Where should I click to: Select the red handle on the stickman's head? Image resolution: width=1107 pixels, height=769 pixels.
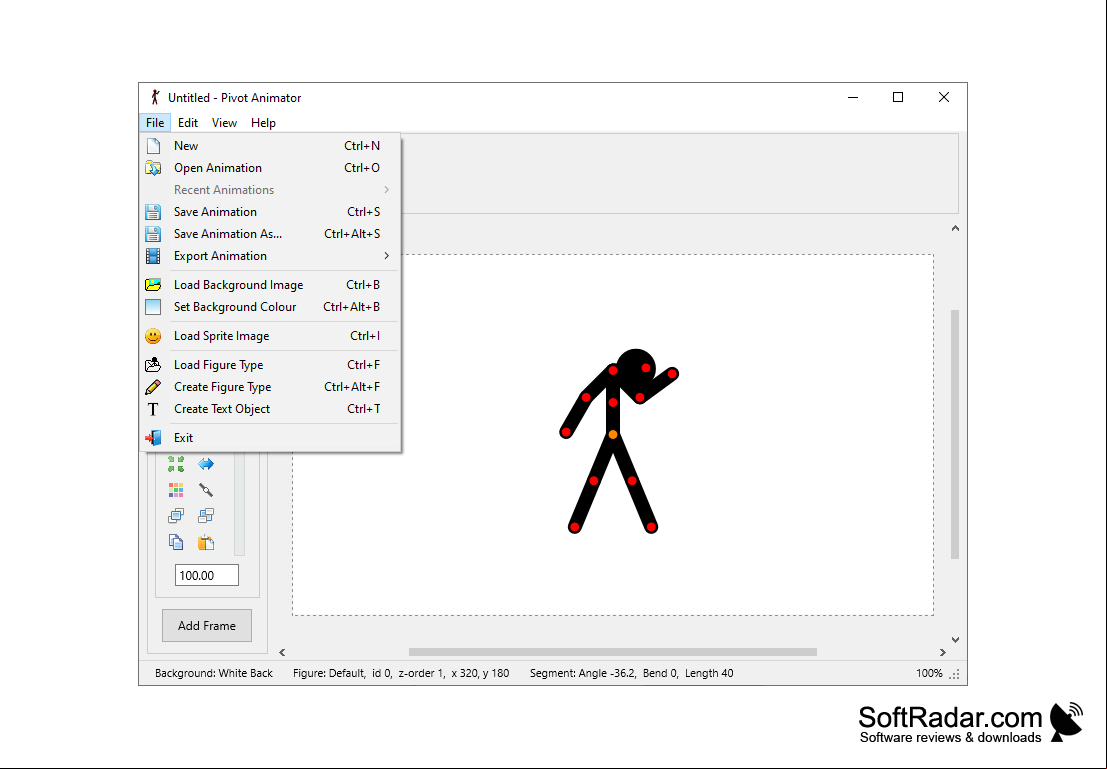(646, 368)
